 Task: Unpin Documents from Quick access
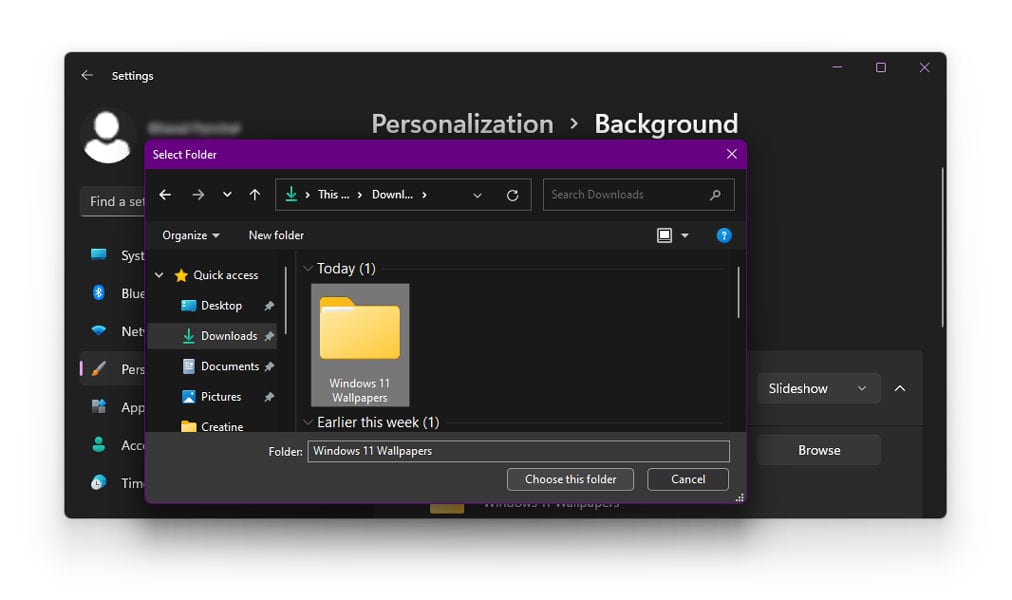point(269,366)
